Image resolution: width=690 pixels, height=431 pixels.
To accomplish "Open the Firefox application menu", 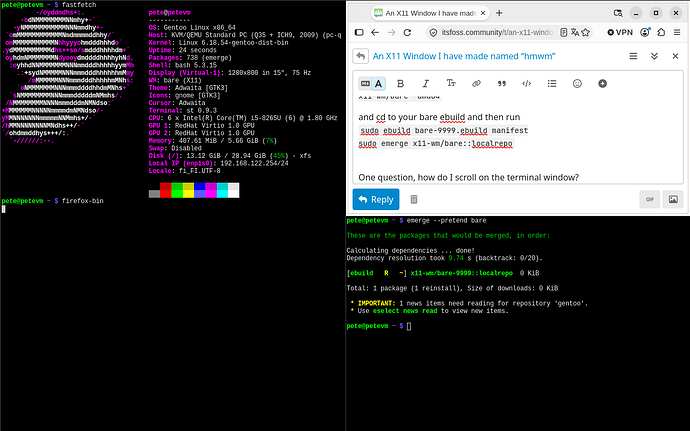I will coord(677,32).
